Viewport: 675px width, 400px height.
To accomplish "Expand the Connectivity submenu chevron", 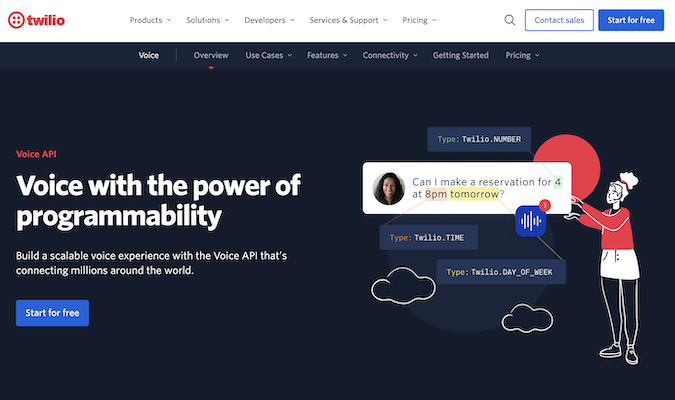I will pos(415,56).
